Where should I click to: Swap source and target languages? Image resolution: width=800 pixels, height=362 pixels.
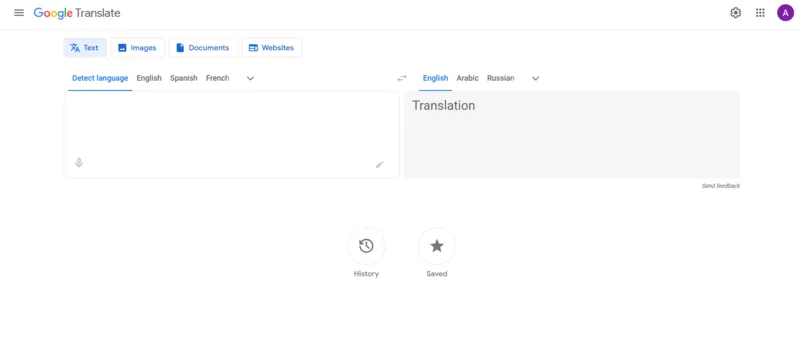pyautogui.click(x=402, y=78)
